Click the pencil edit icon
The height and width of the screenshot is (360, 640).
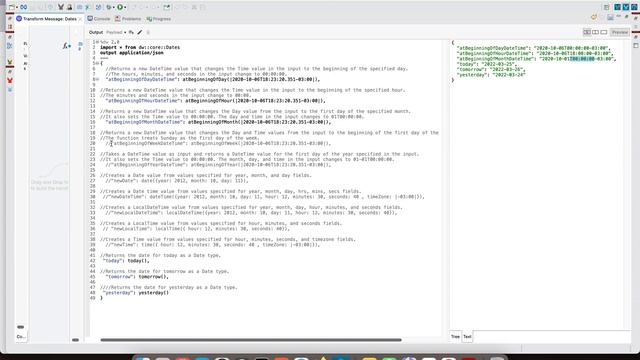(140, 32)
